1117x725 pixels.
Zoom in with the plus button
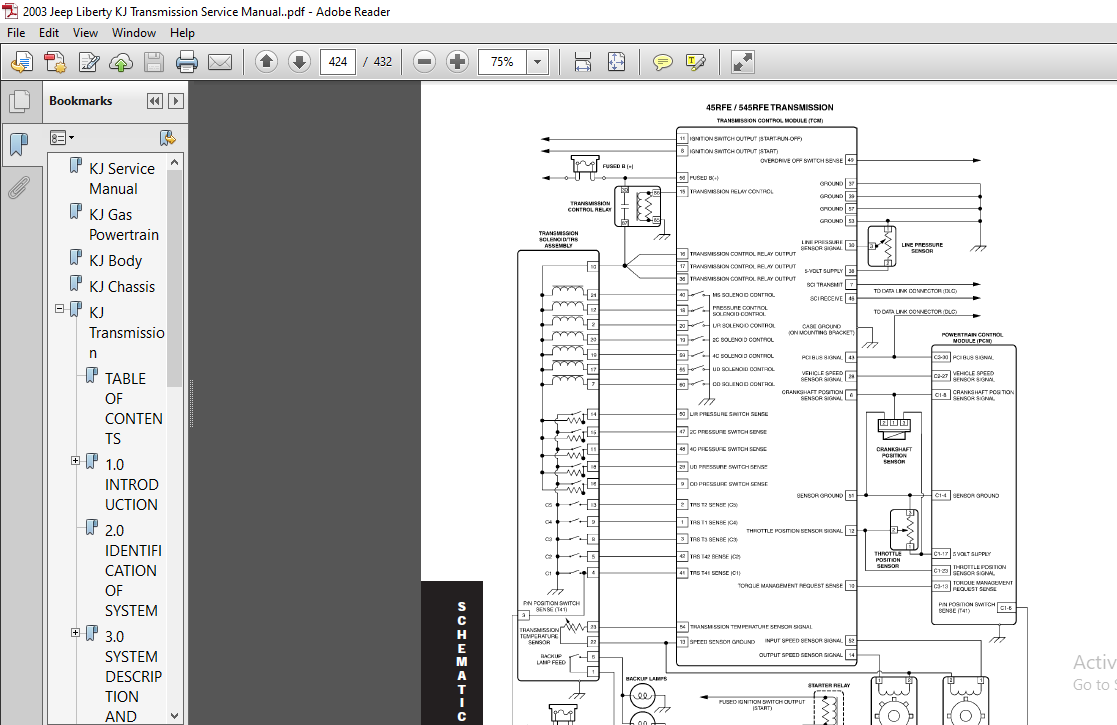point(457,62)
